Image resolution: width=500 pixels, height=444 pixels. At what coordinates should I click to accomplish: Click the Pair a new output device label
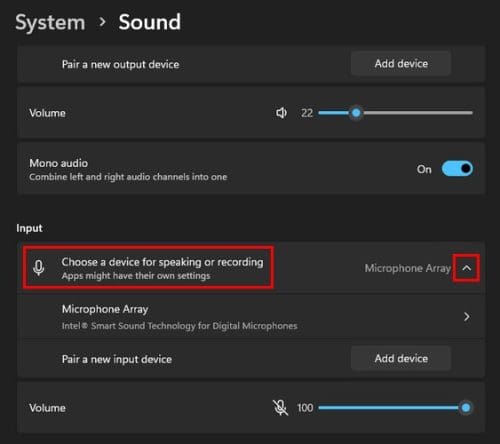point(120,64)
